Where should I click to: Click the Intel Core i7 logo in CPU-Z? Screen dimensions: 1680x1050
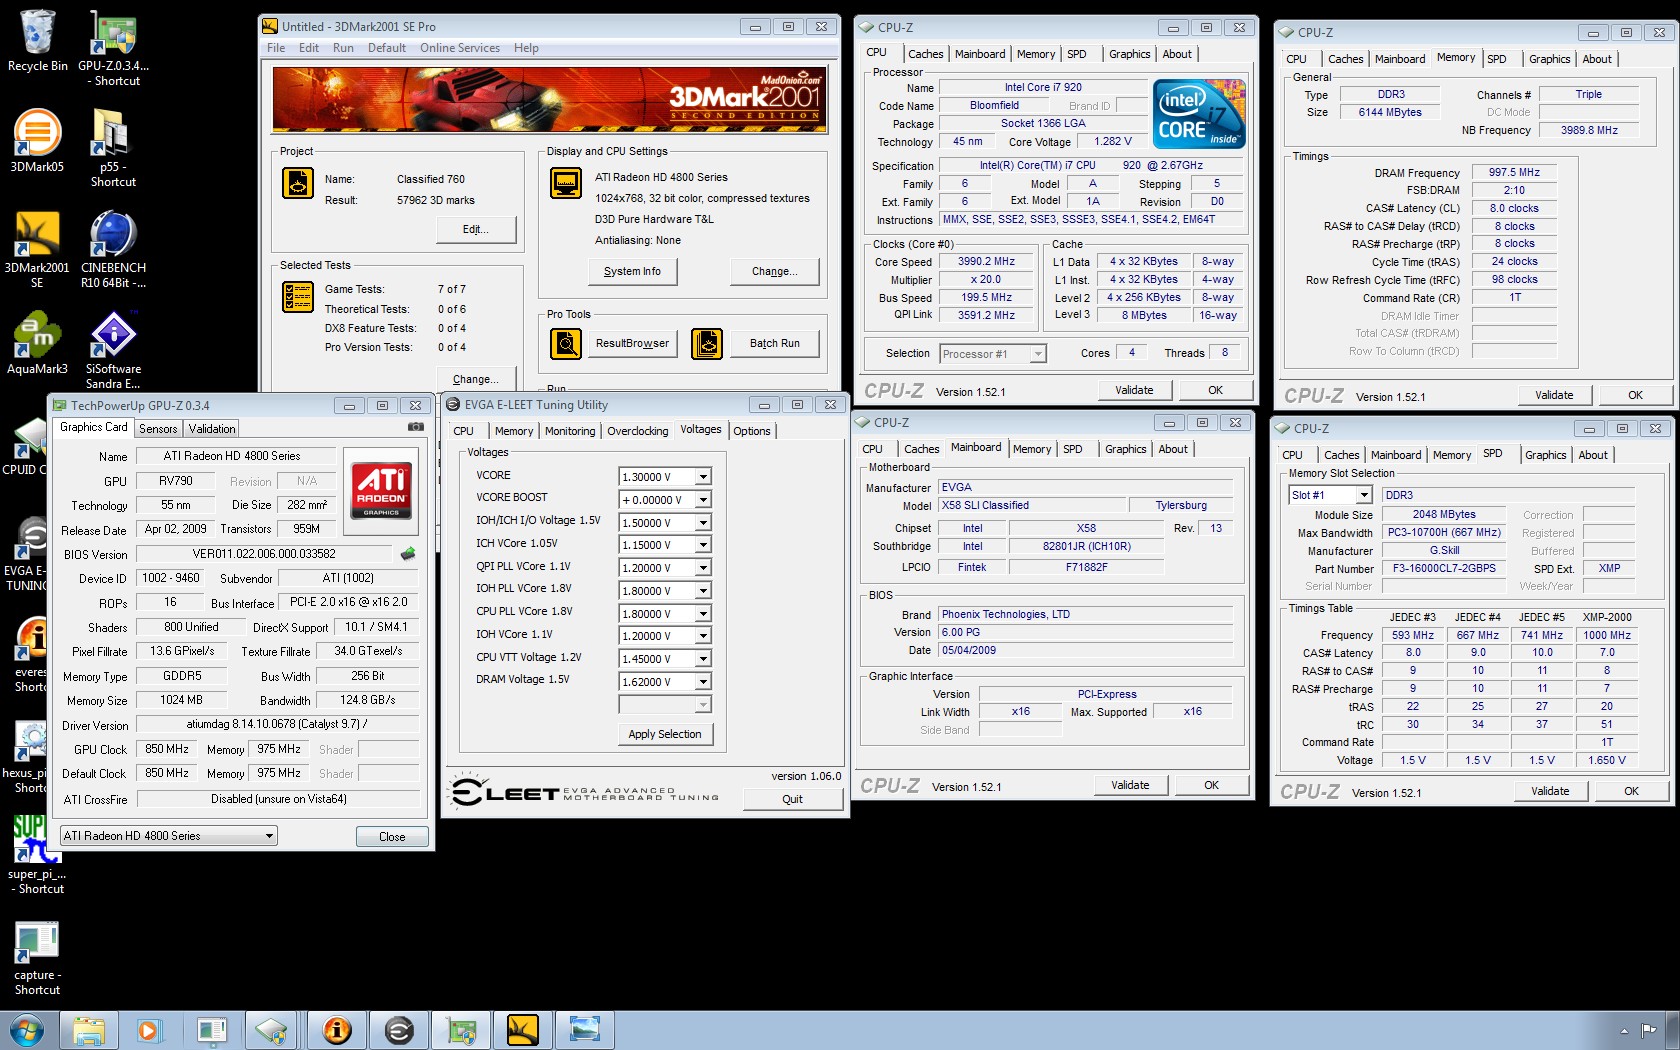[1199, 114]
